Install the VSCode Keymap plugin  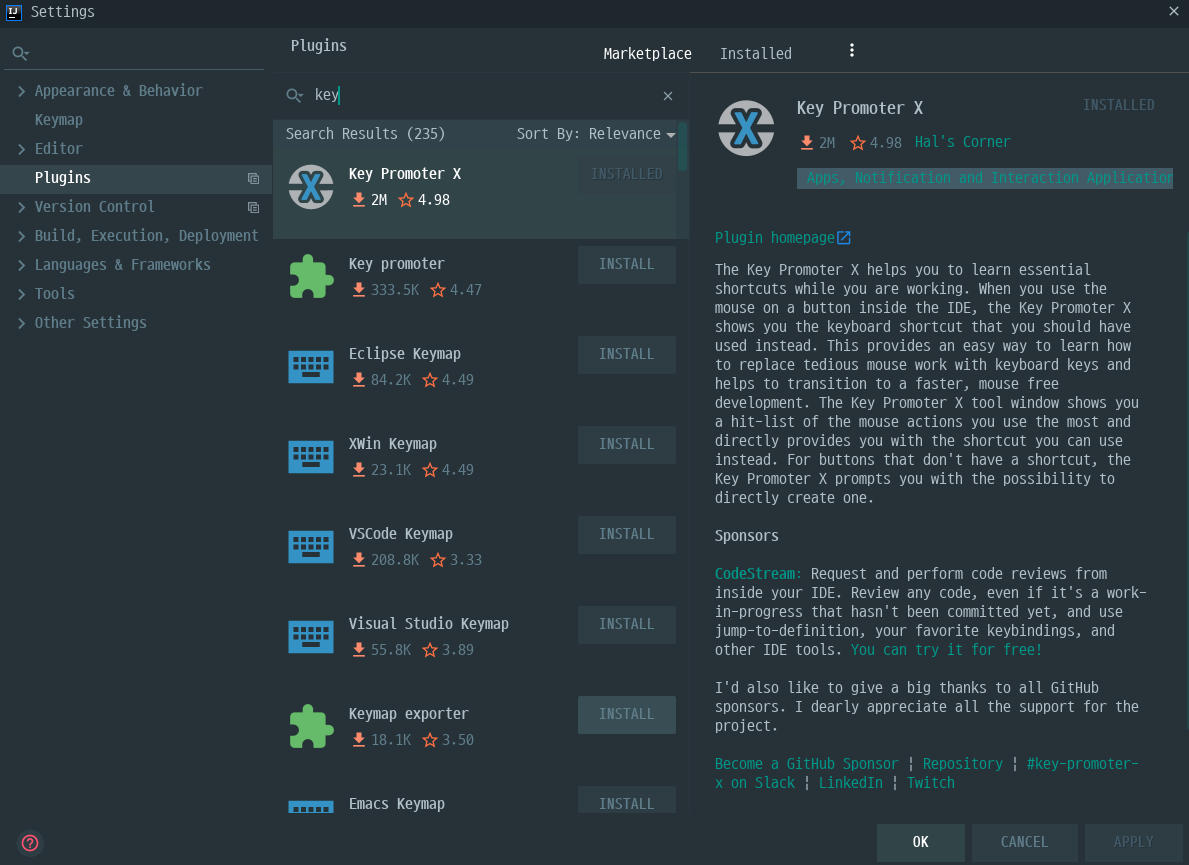[x=626, y=534]
